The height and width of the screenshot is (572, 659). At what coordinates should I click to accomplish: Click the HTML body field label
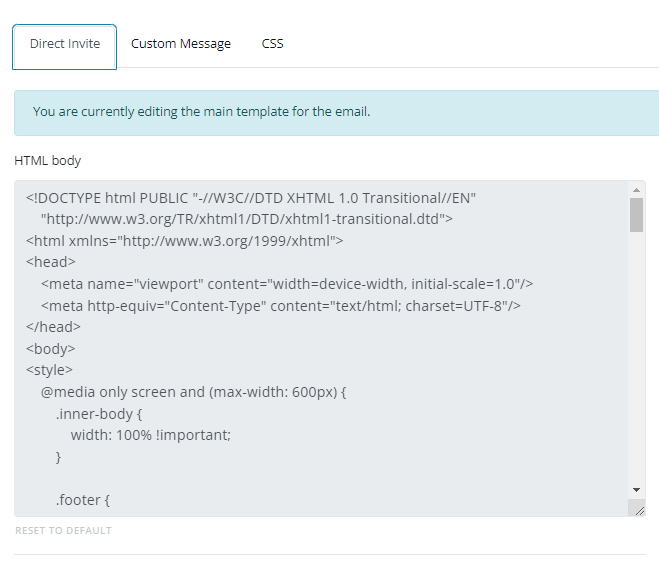click(47, 161)
